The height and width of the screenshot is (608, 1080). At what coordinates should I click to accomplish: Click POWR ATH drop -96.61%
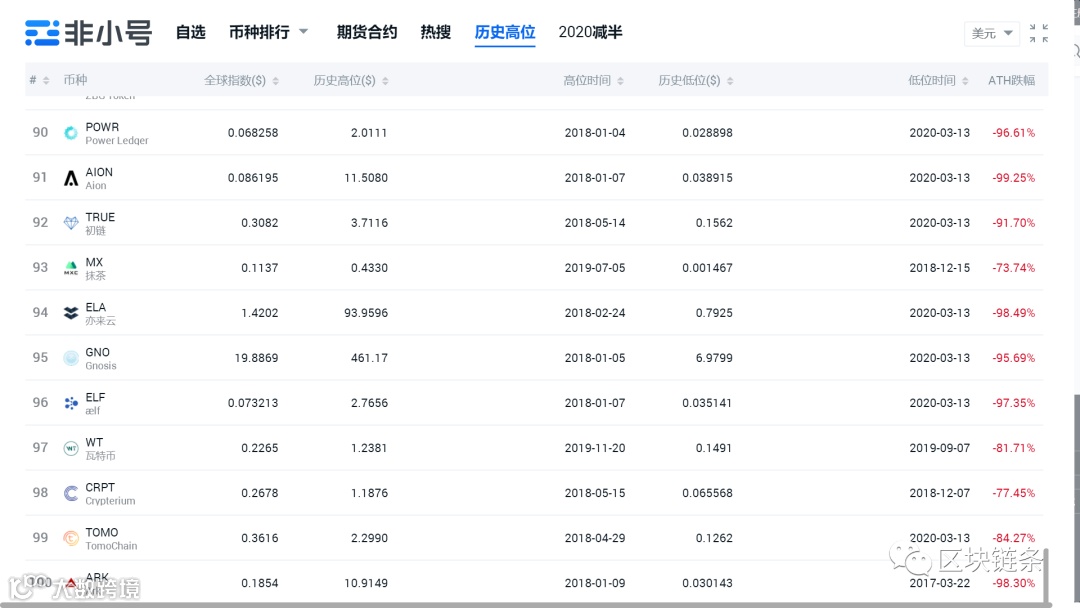pos(1013,133)
